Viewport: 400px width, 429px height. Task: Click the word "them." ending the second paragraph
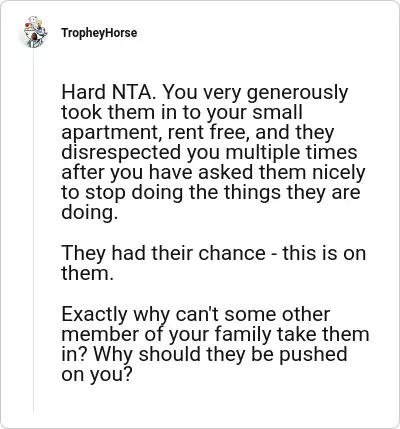pyautogui.click(x=87, y=273)
